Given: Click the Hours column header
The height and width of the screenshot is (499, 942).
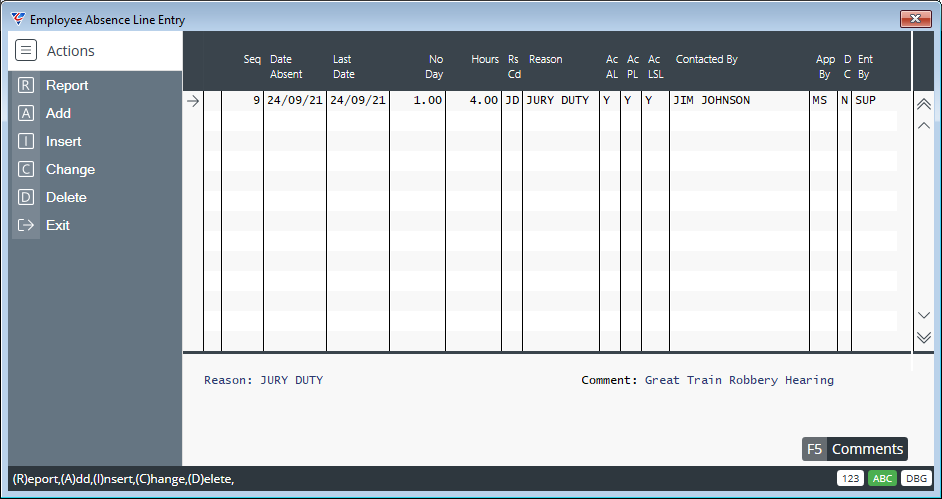Looking at the screenshot, I should click(485, 59).
